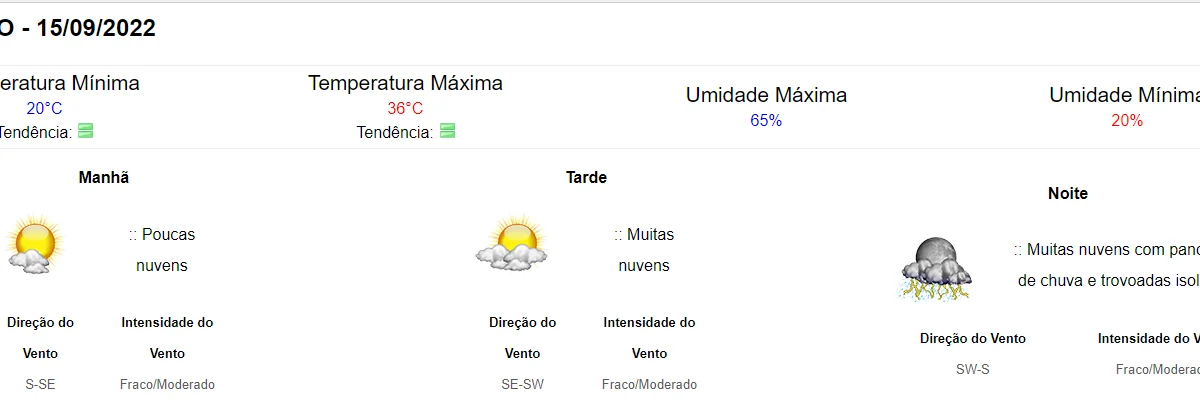Click the Umidade Máxima label
This screenshot has height=413, width=1200.
(x=766, y=95)
